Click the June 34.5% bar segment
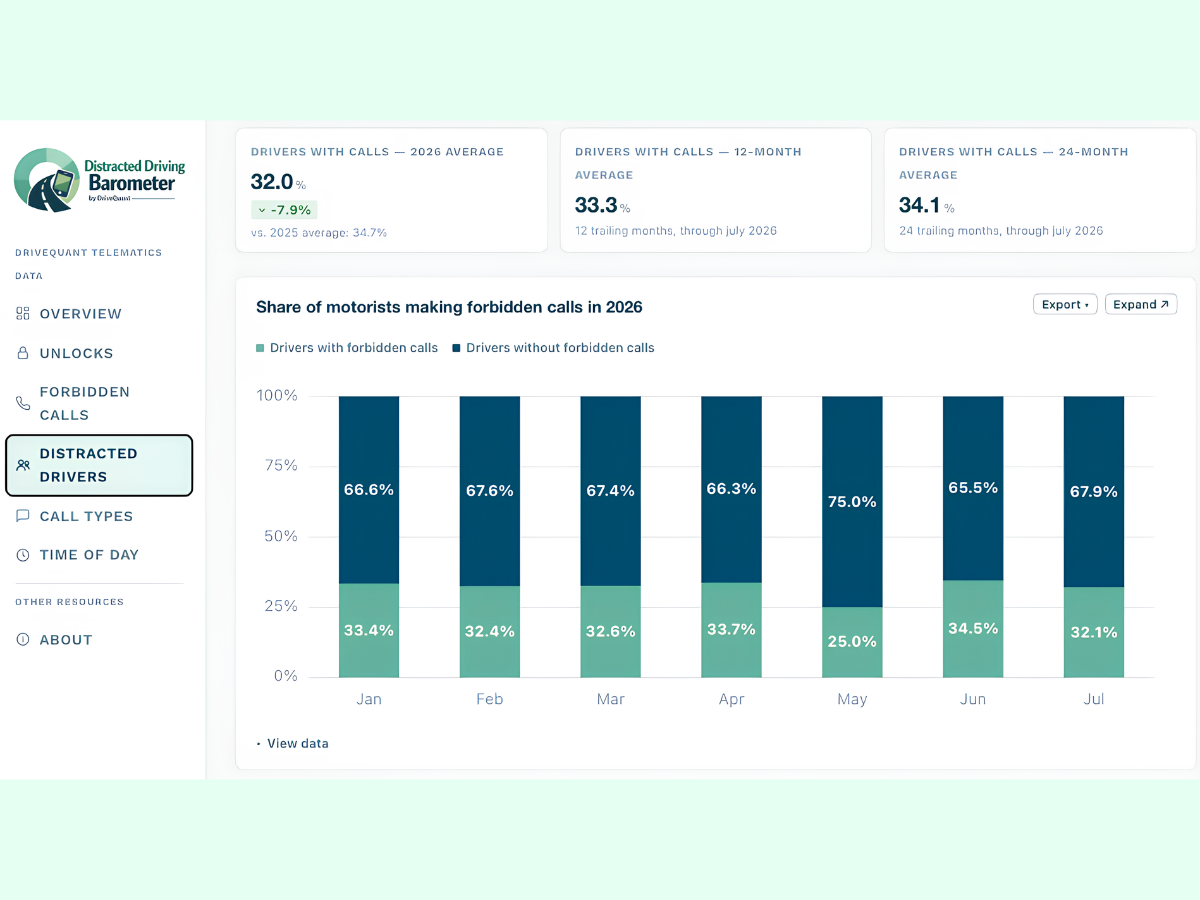 [973, 628]
